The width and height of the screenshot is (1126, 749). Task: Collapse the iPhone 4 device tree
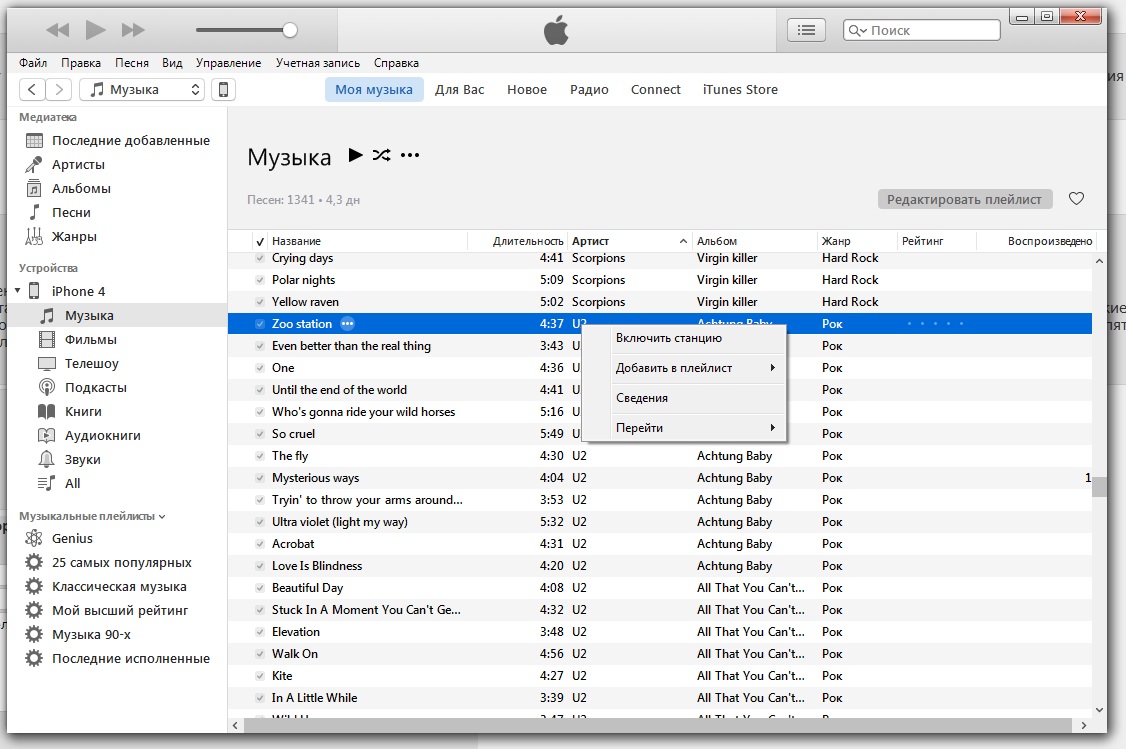[x=17, y=291]
